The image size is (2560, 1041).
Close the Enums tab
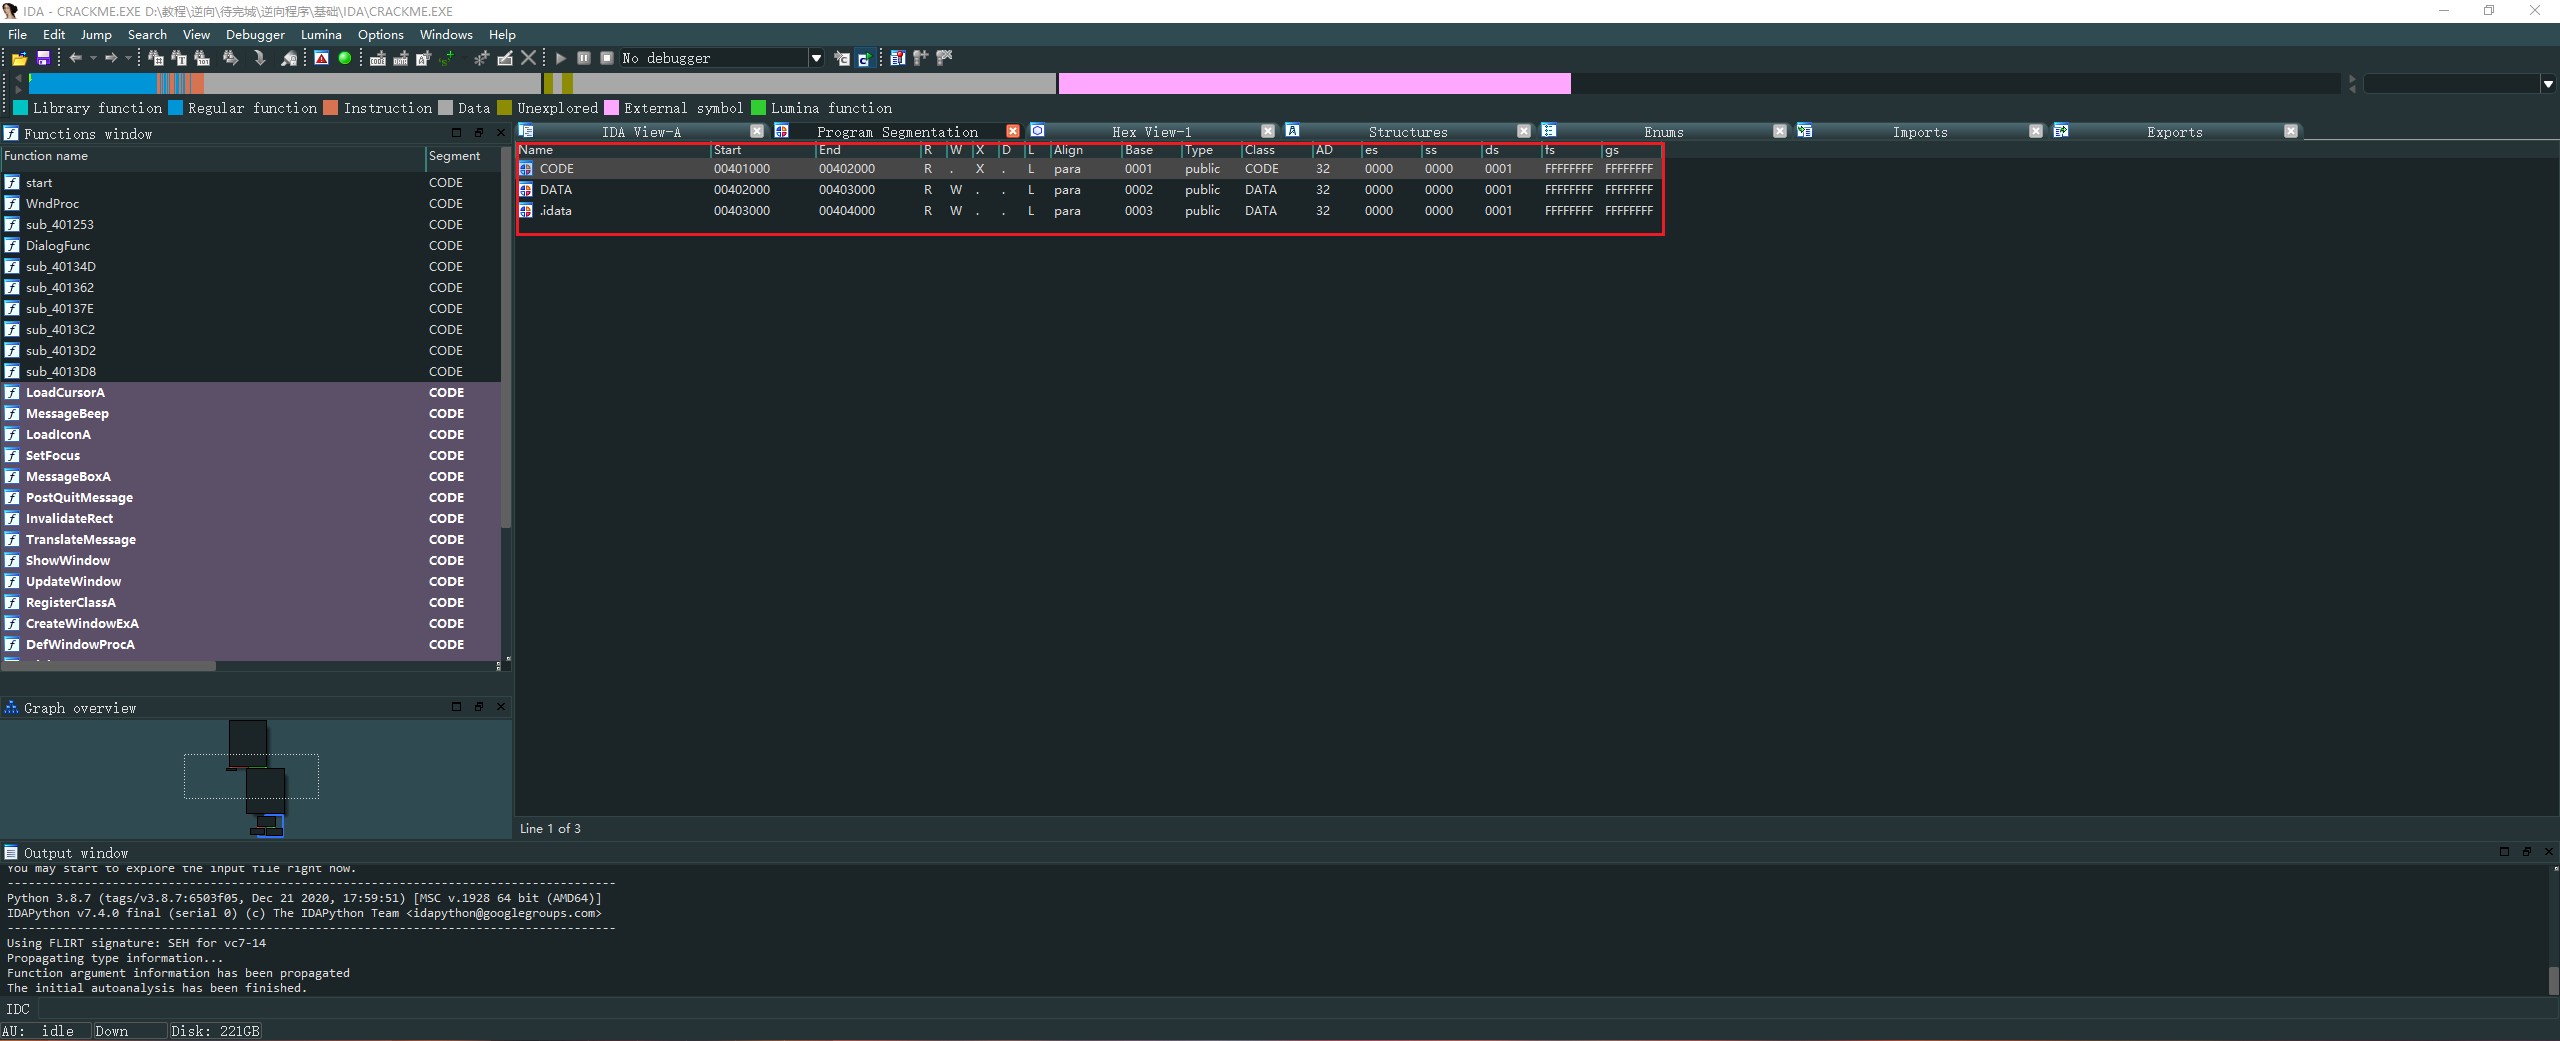pos(1780,131)
